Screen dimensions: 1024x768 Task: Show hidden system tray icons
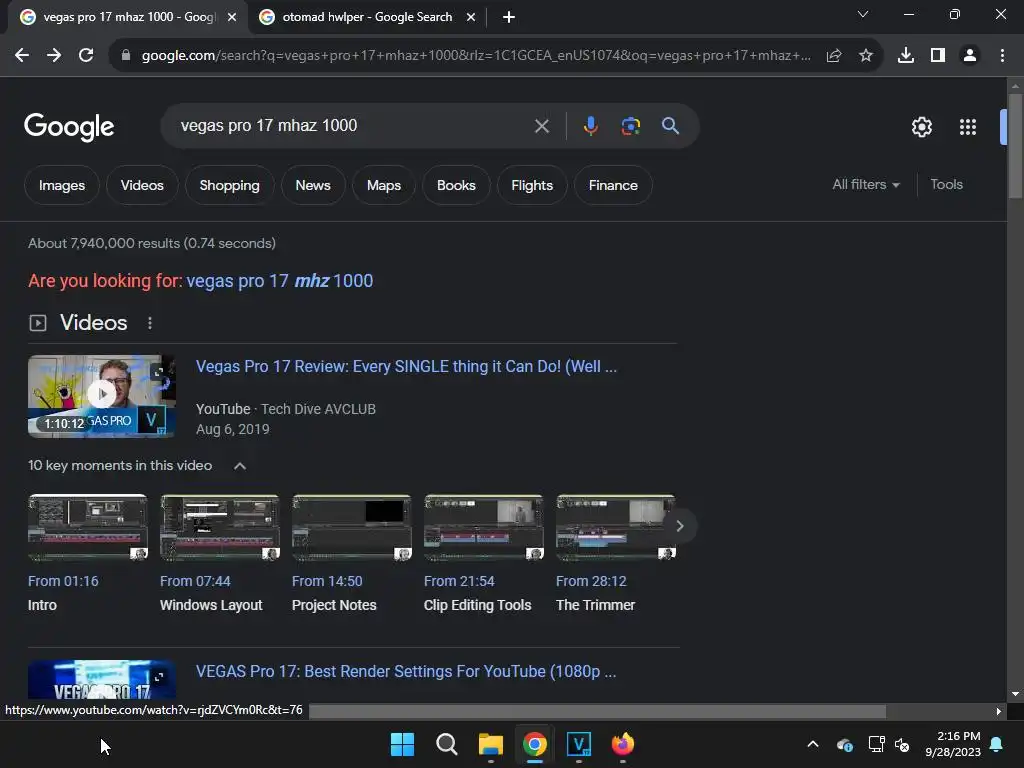[x=812, y=744]
